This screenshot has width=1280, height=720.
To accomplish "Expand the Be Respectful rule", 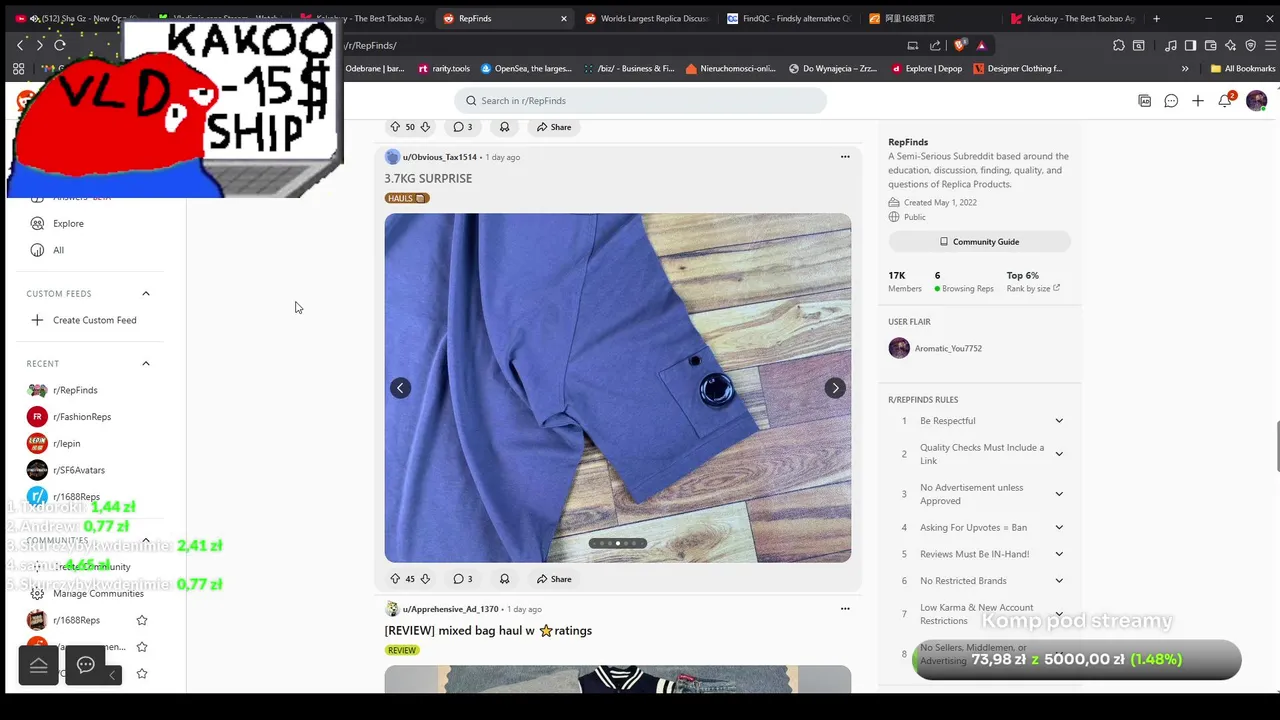I will click(1059, 421).
